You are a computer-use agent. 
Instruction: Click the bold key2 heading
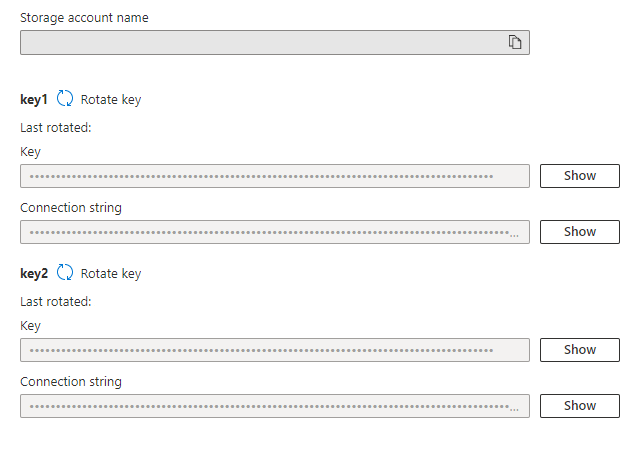(34, 273)
